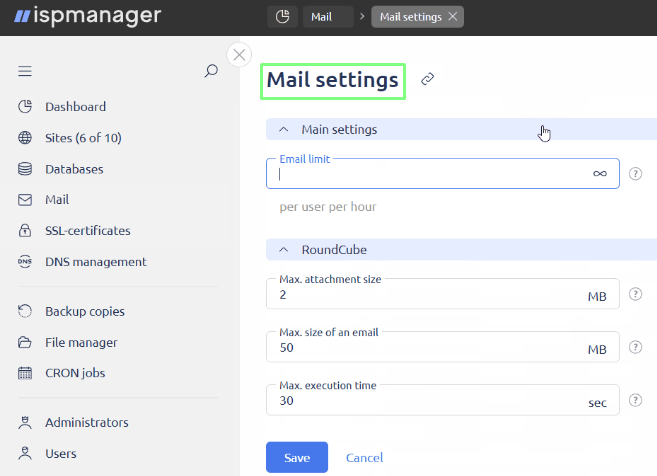657x476 pixels.
Task: Click the Mail envelope icon
Action: tap(25, 199)
